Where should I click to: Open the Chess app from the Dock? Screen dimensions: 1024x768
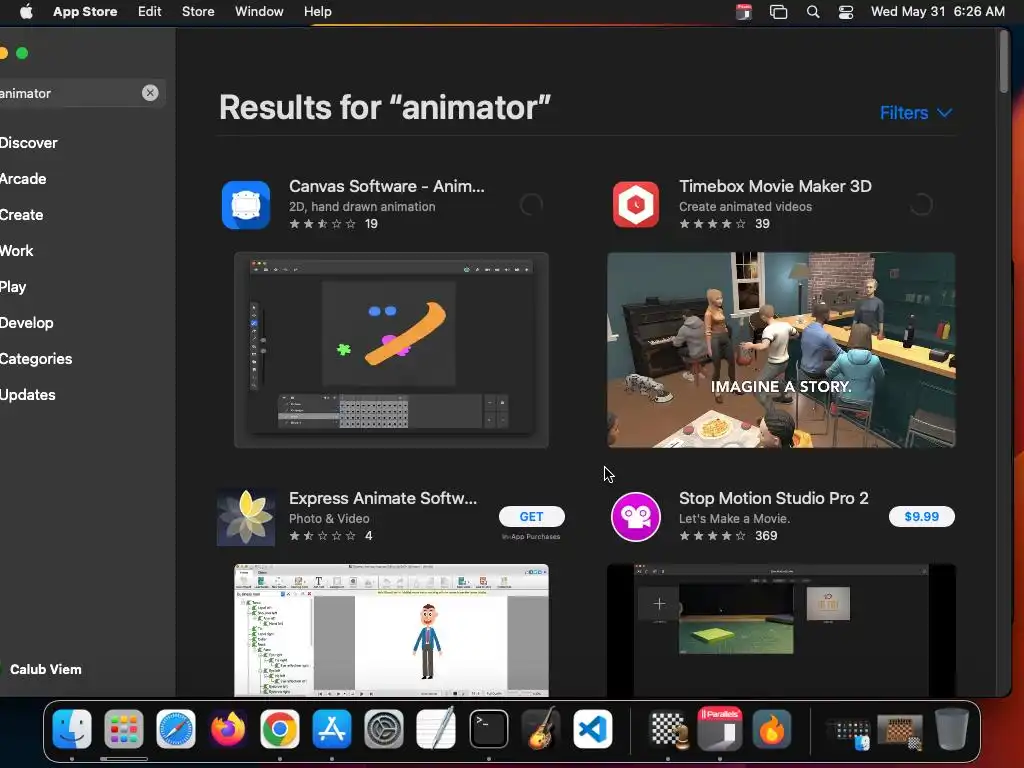point(667,729)
